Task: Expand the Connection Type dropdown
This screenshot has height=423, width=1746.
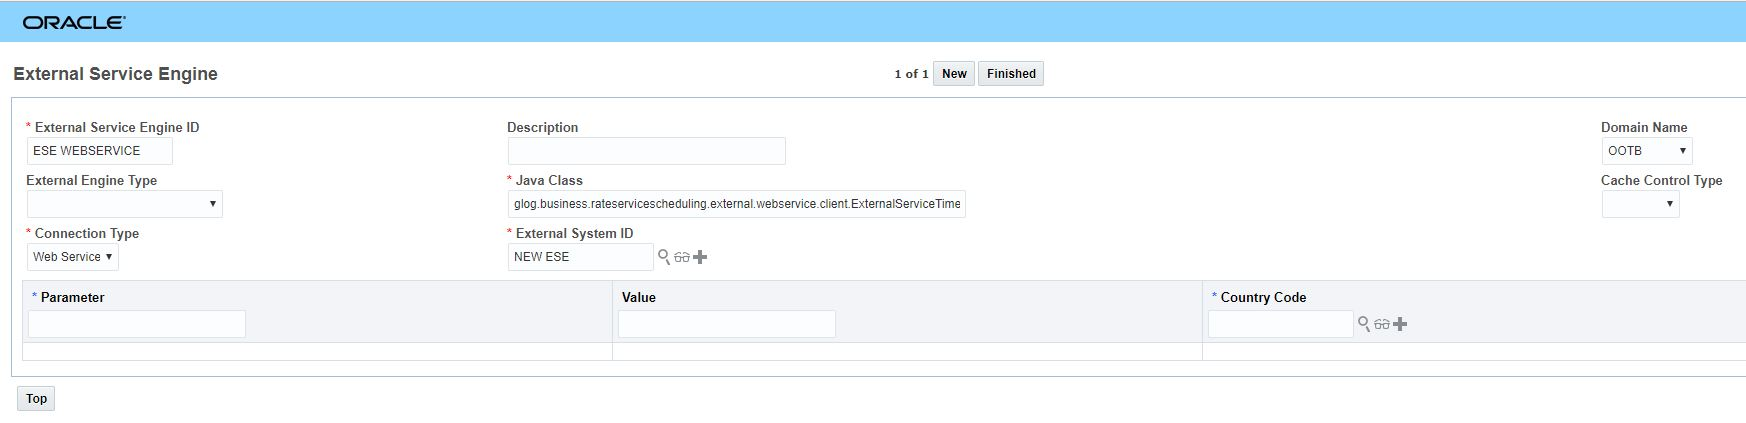Action: tap(72, 257)
